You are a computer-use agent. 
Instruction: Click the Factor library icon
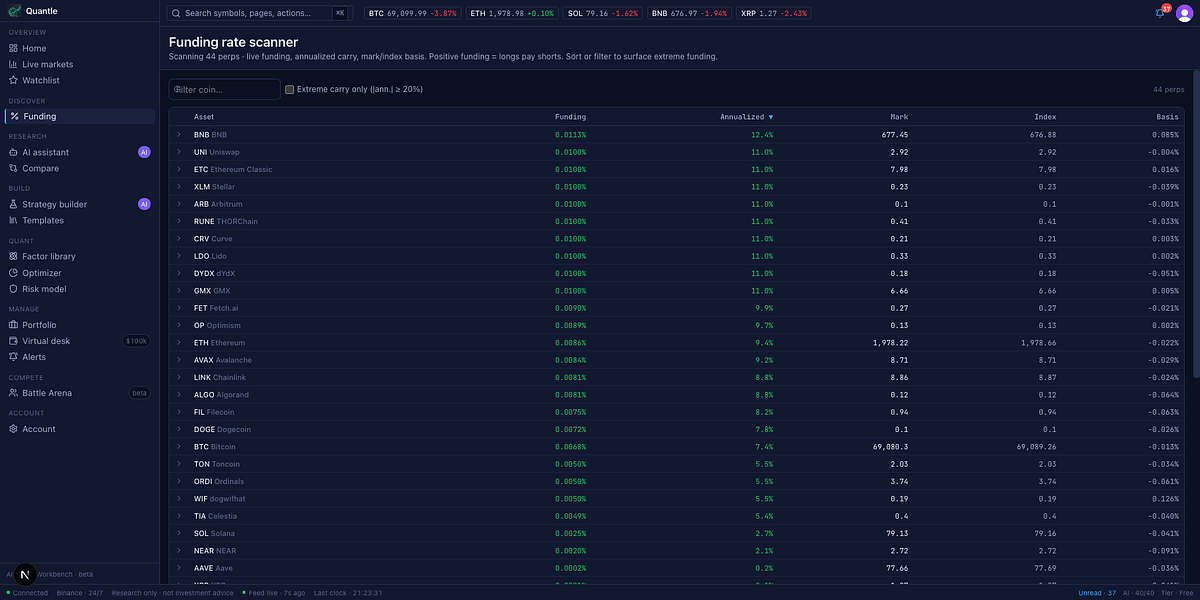click(13, 256)
